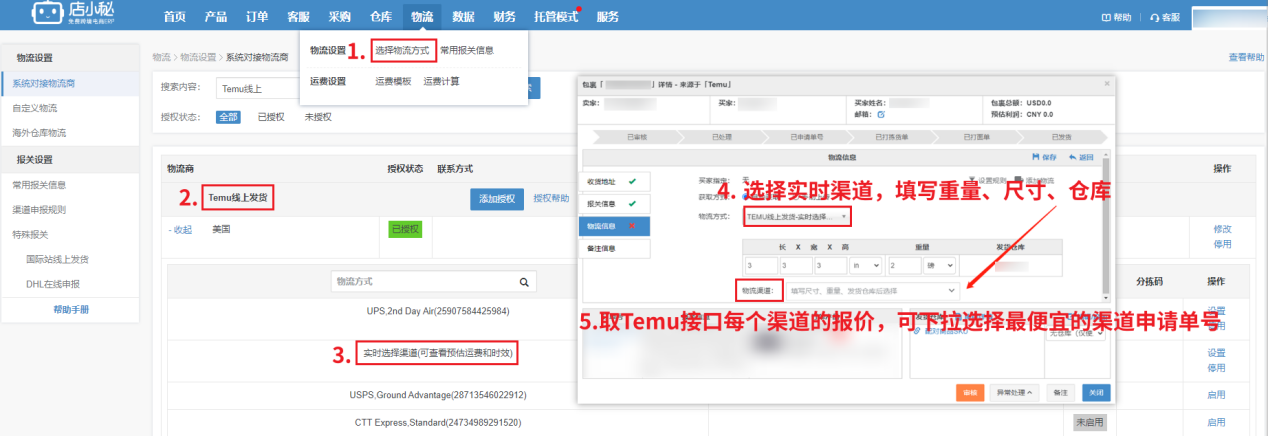Viewport: 1268px width, 436px height.
Task: Click USPS,Ground Advantage(28713546022912) row
Action: [x=439, y=395]
